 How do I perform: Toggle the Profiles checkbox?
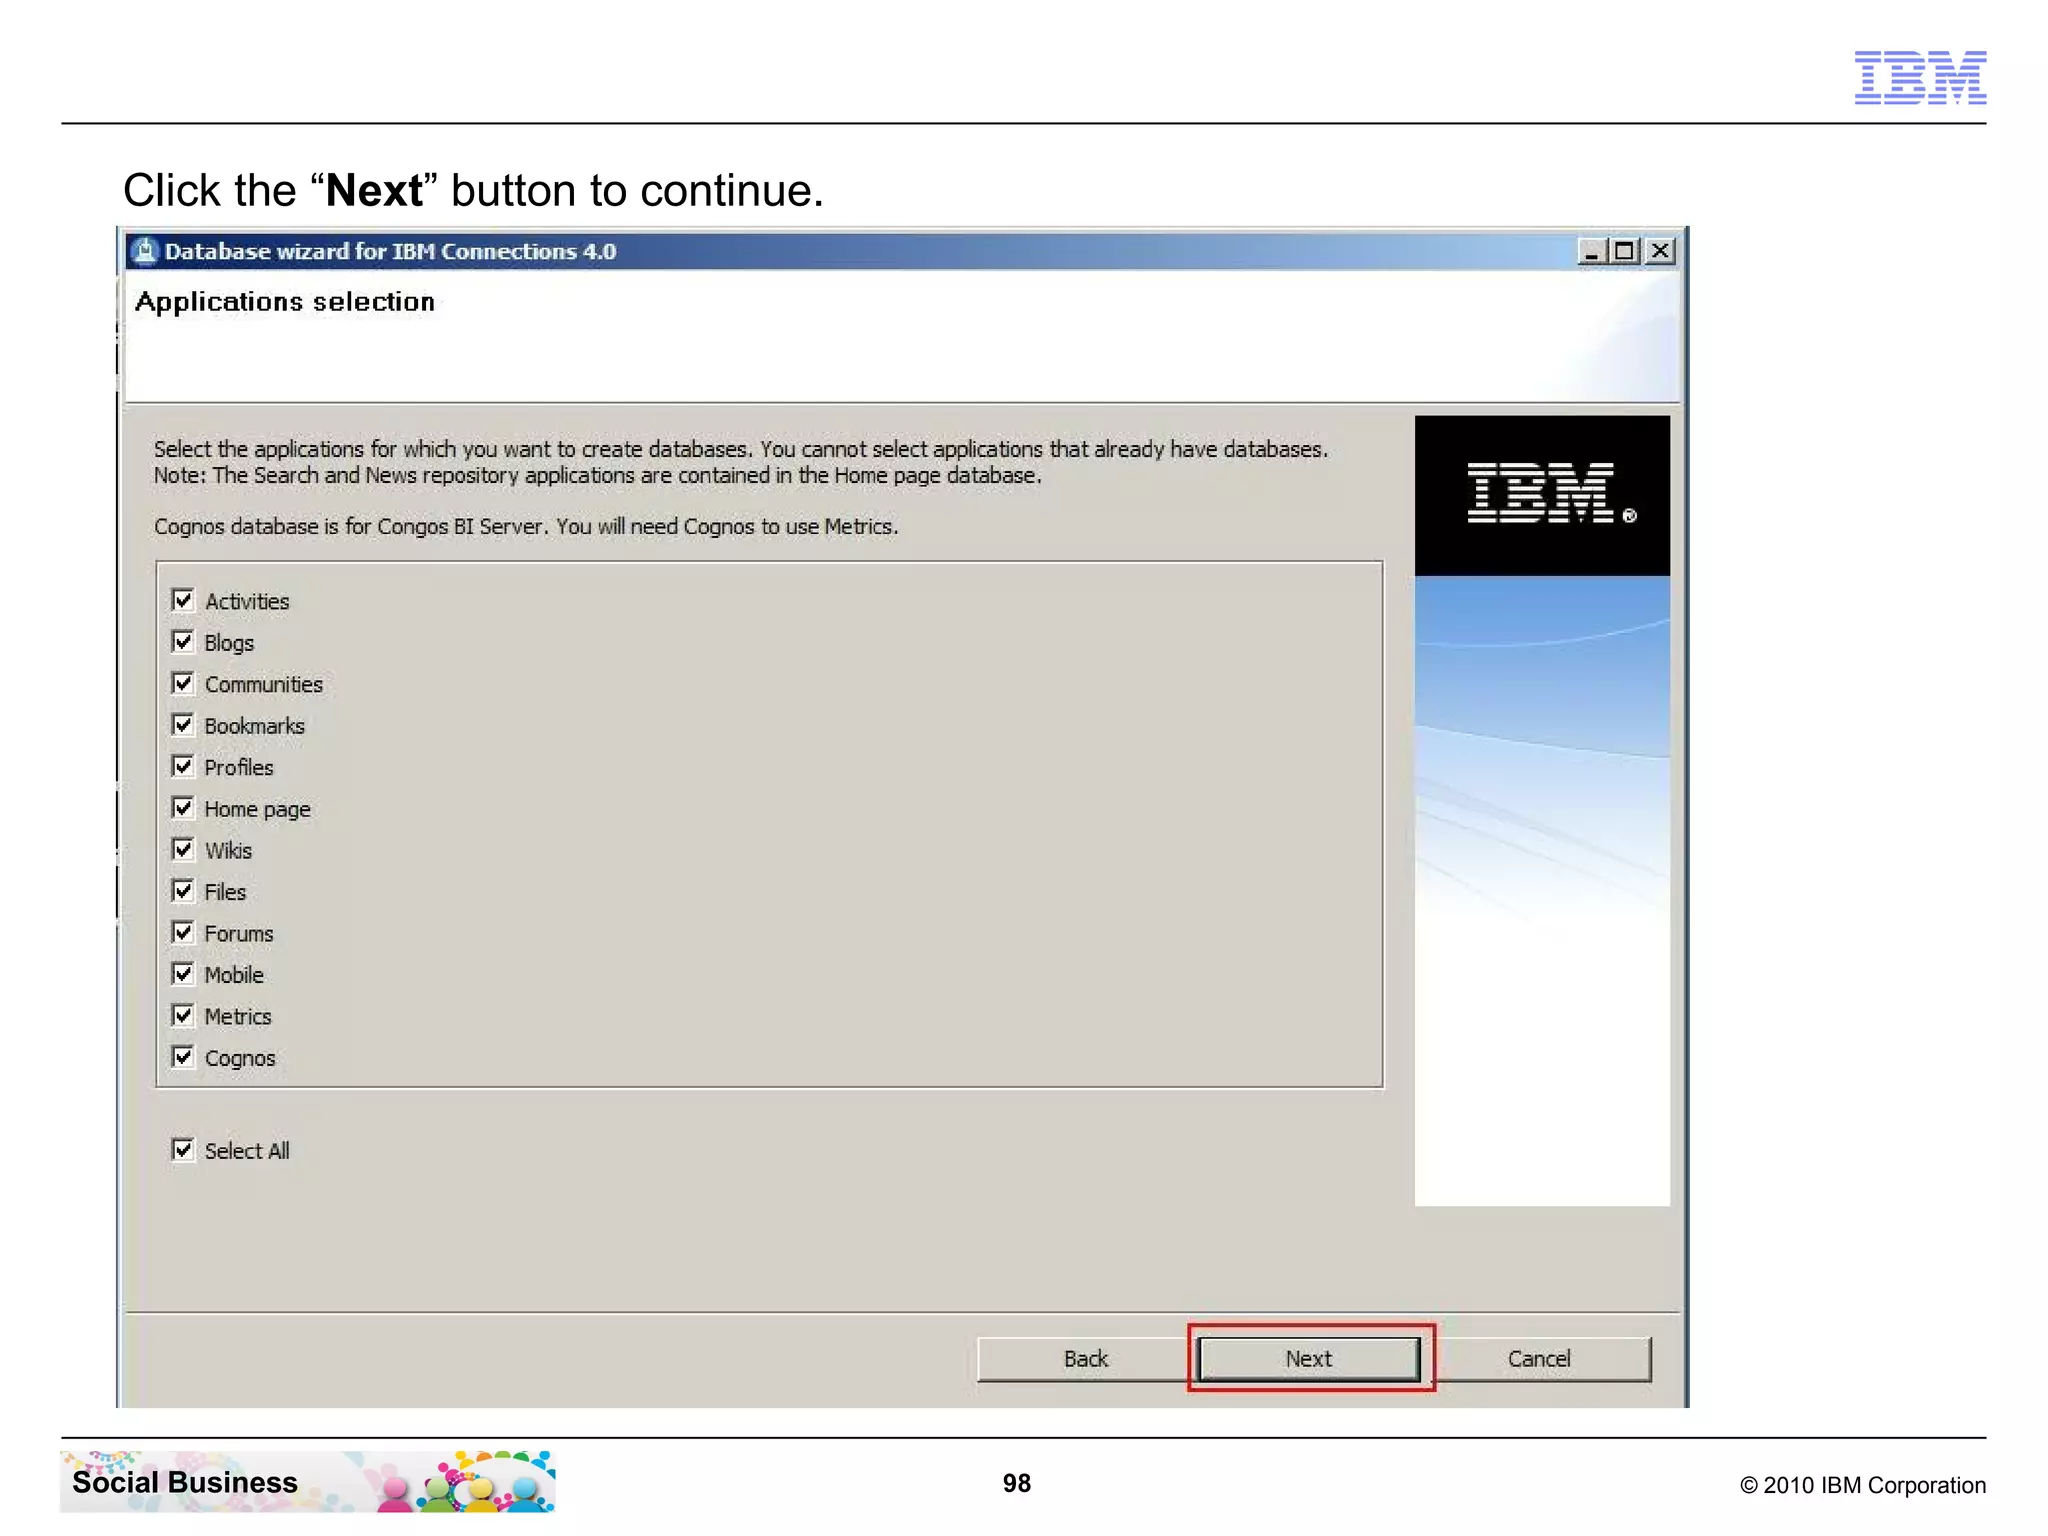coord(183,766)
